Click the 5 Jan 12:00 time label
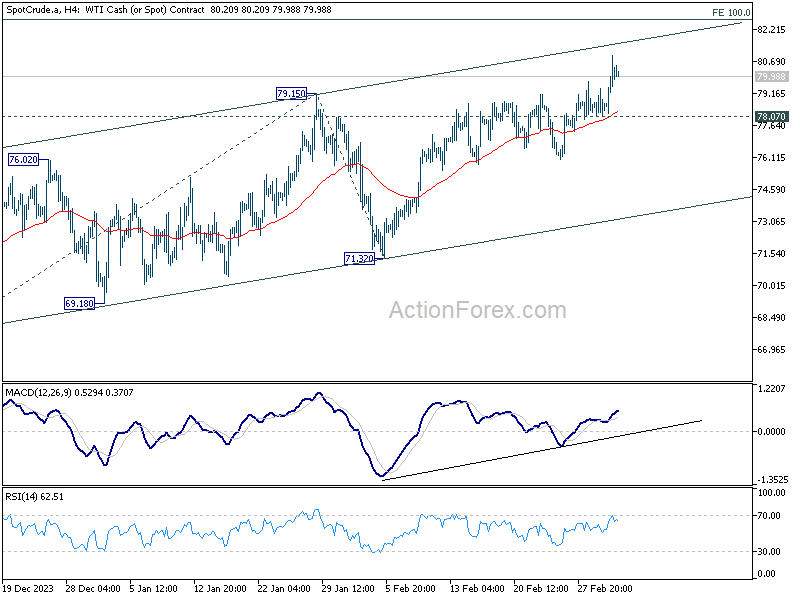The height and width of the screenshot is (600, 800). 153,588
